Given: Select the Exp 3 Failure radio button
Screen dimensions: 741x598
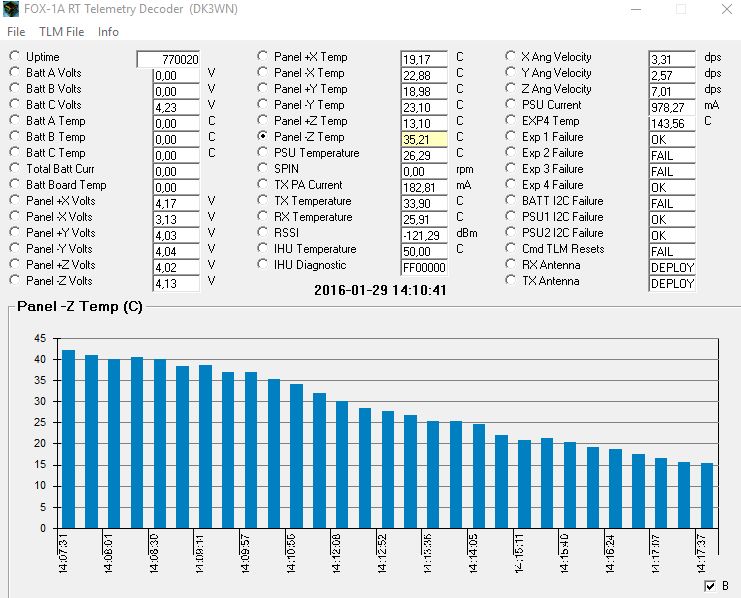Looking at the screenshot, I should point(510,168).
